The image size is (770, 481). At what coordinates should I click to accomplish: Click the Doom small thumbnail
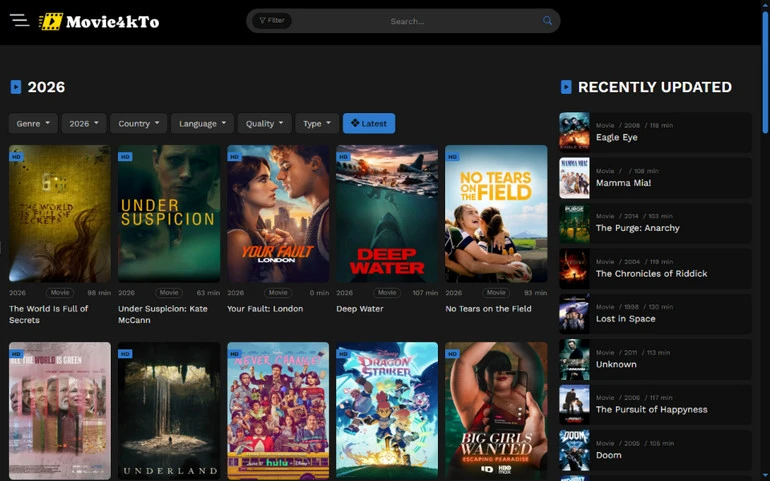click(574, 450)
